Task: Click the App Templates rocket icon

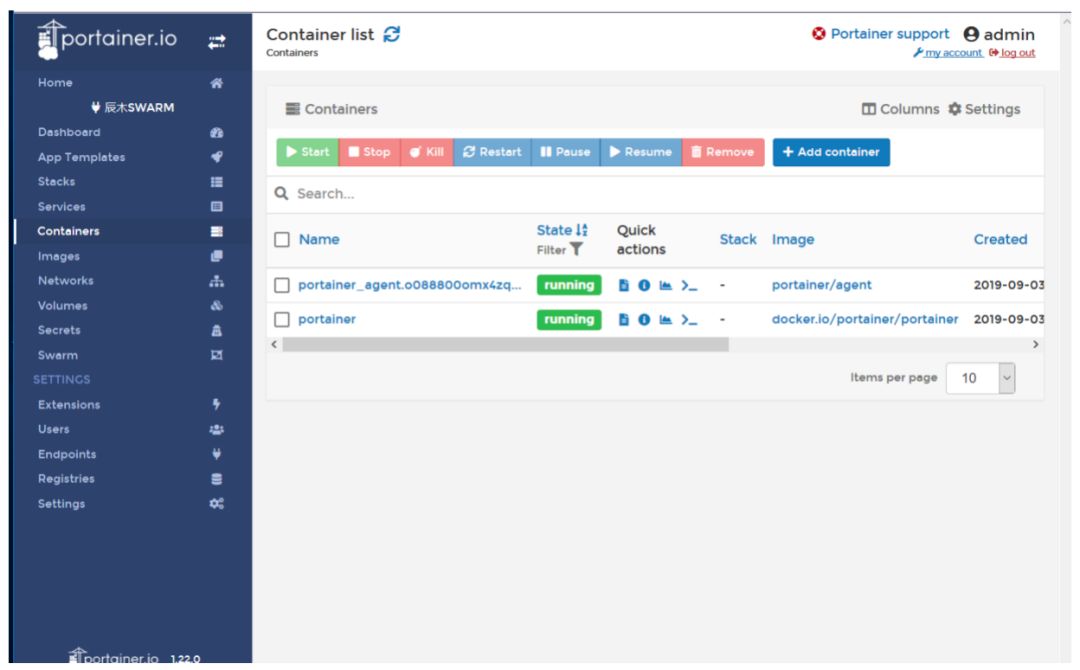Action: click(x=216, y=157)
